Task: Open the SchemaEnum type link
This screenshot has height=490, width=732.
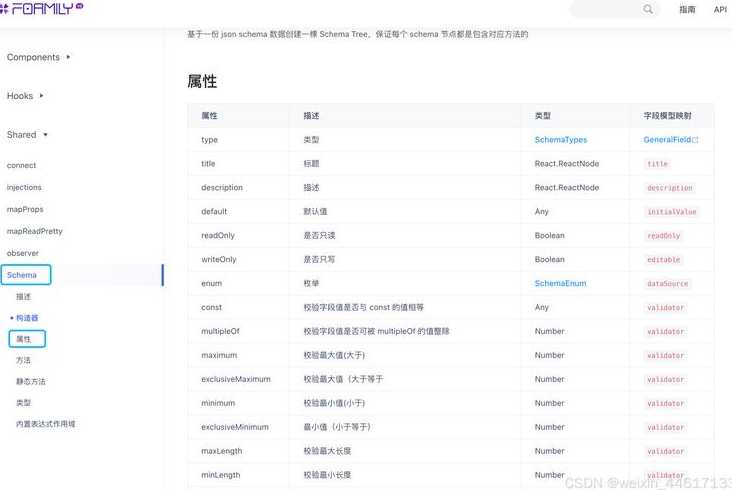Action: (560, 283)
